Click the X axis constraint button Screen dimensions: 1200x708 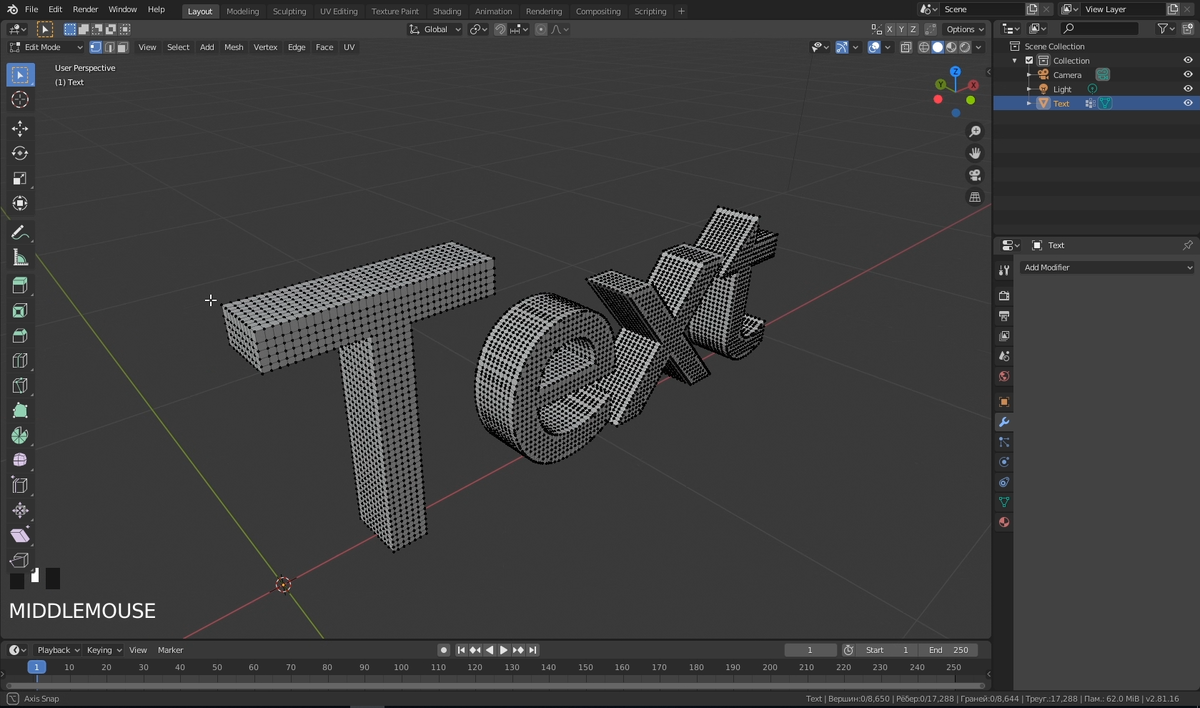(889, 29)
